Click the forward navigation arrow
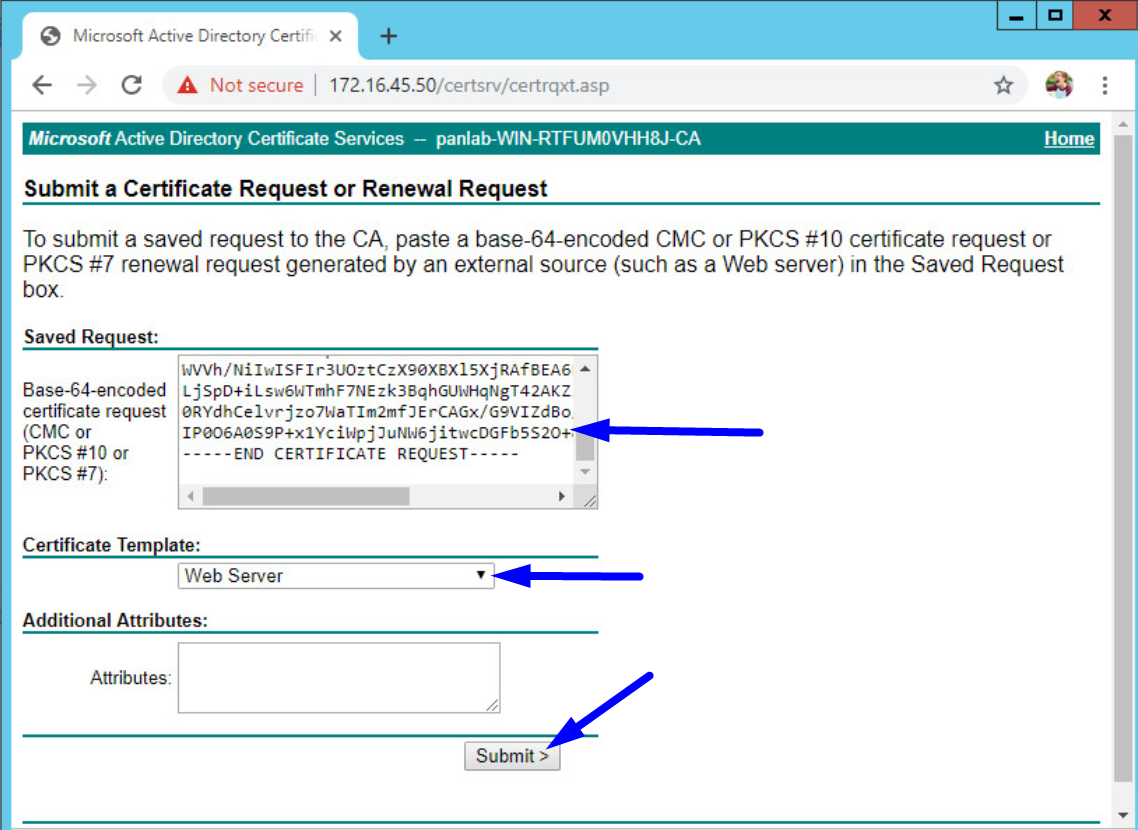This screenshot has height=830, width=1138. pyautogui.click(x=87, y=85)
